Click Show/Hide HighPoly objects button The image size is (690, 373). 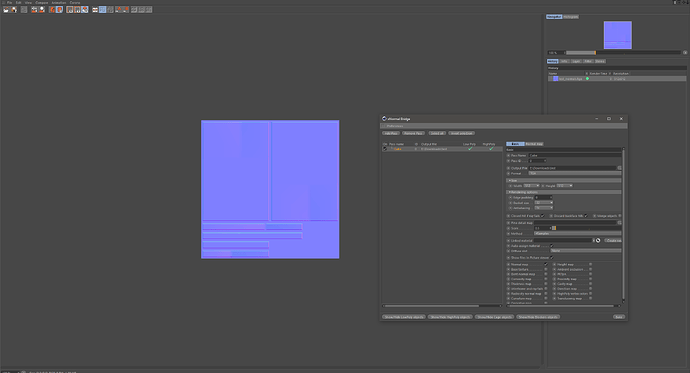[450, 317]
